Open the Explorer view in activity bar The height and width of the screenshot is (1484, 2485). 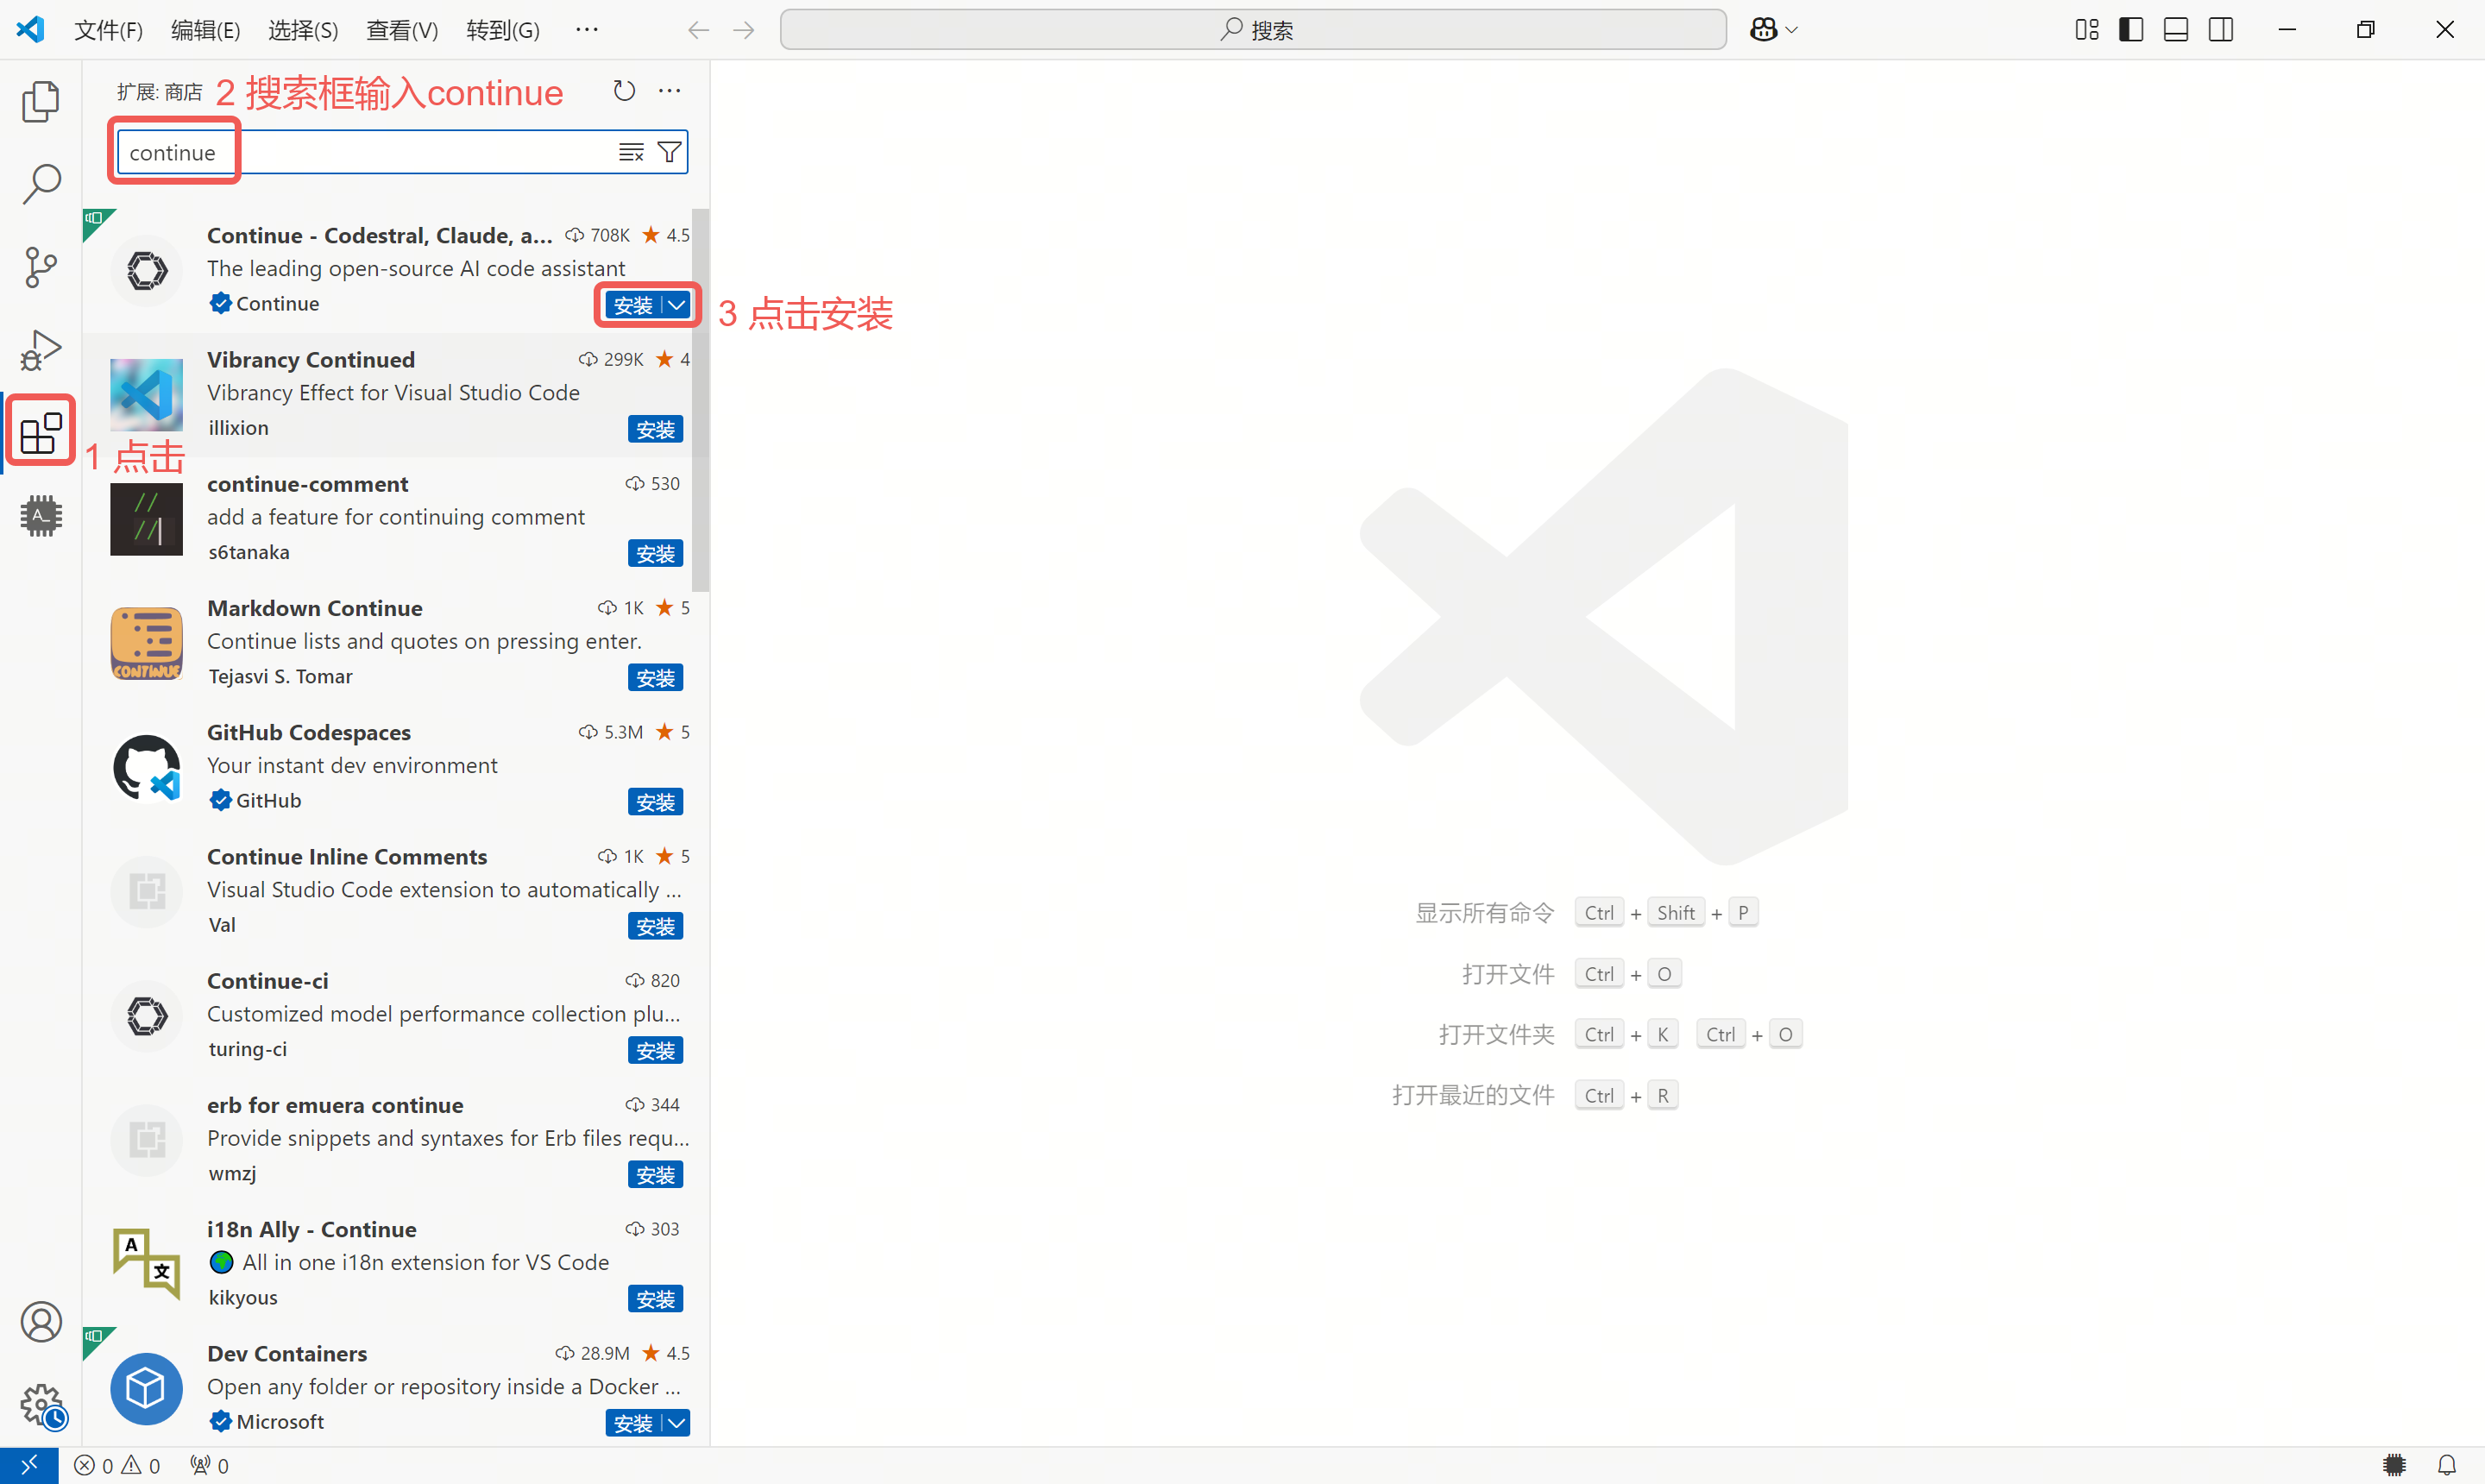(x=40, y=101)
